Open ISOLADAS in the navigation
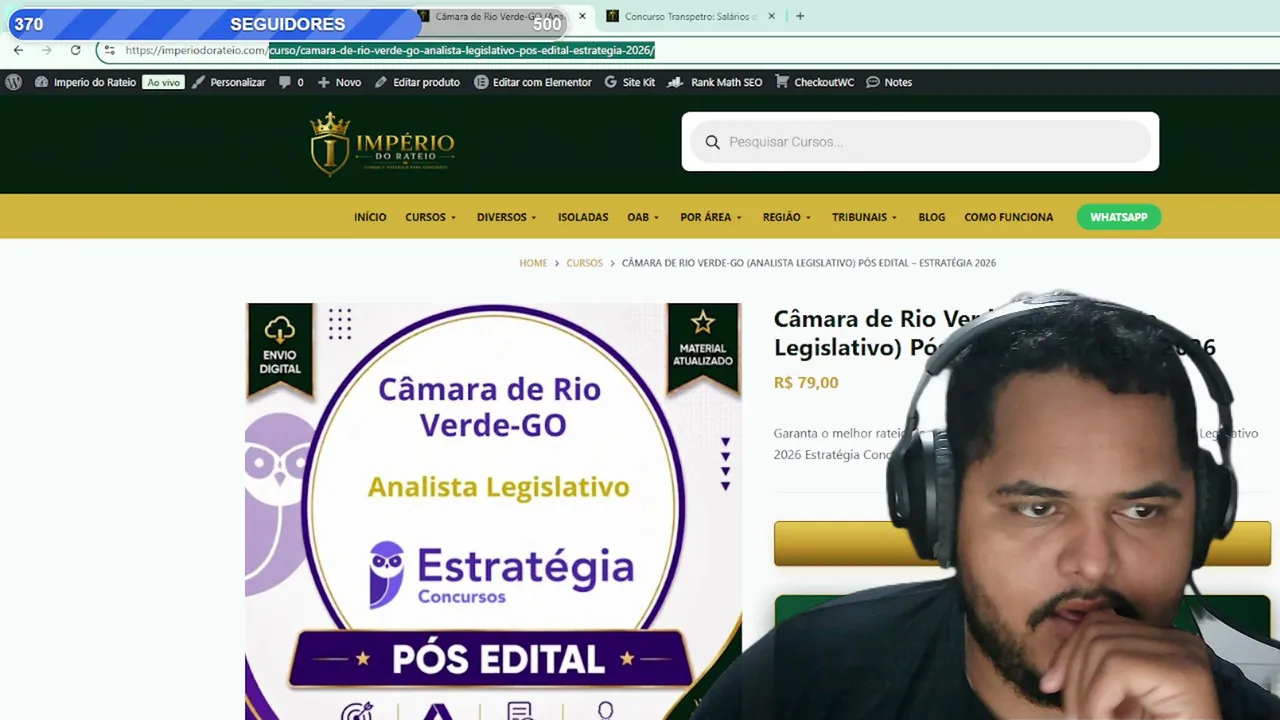This screenshot has width=1280, height=720. (583, 217)
